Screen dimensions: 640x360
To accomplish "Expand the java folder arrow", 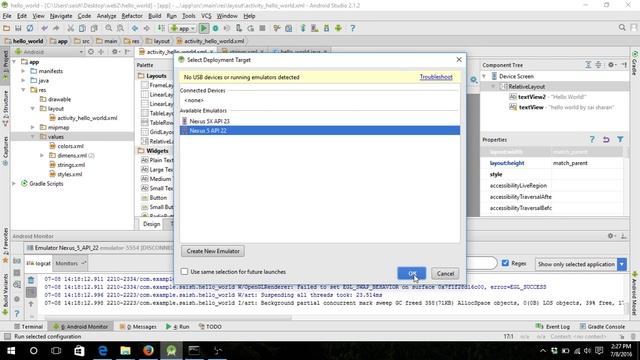I will click(24, 80).
